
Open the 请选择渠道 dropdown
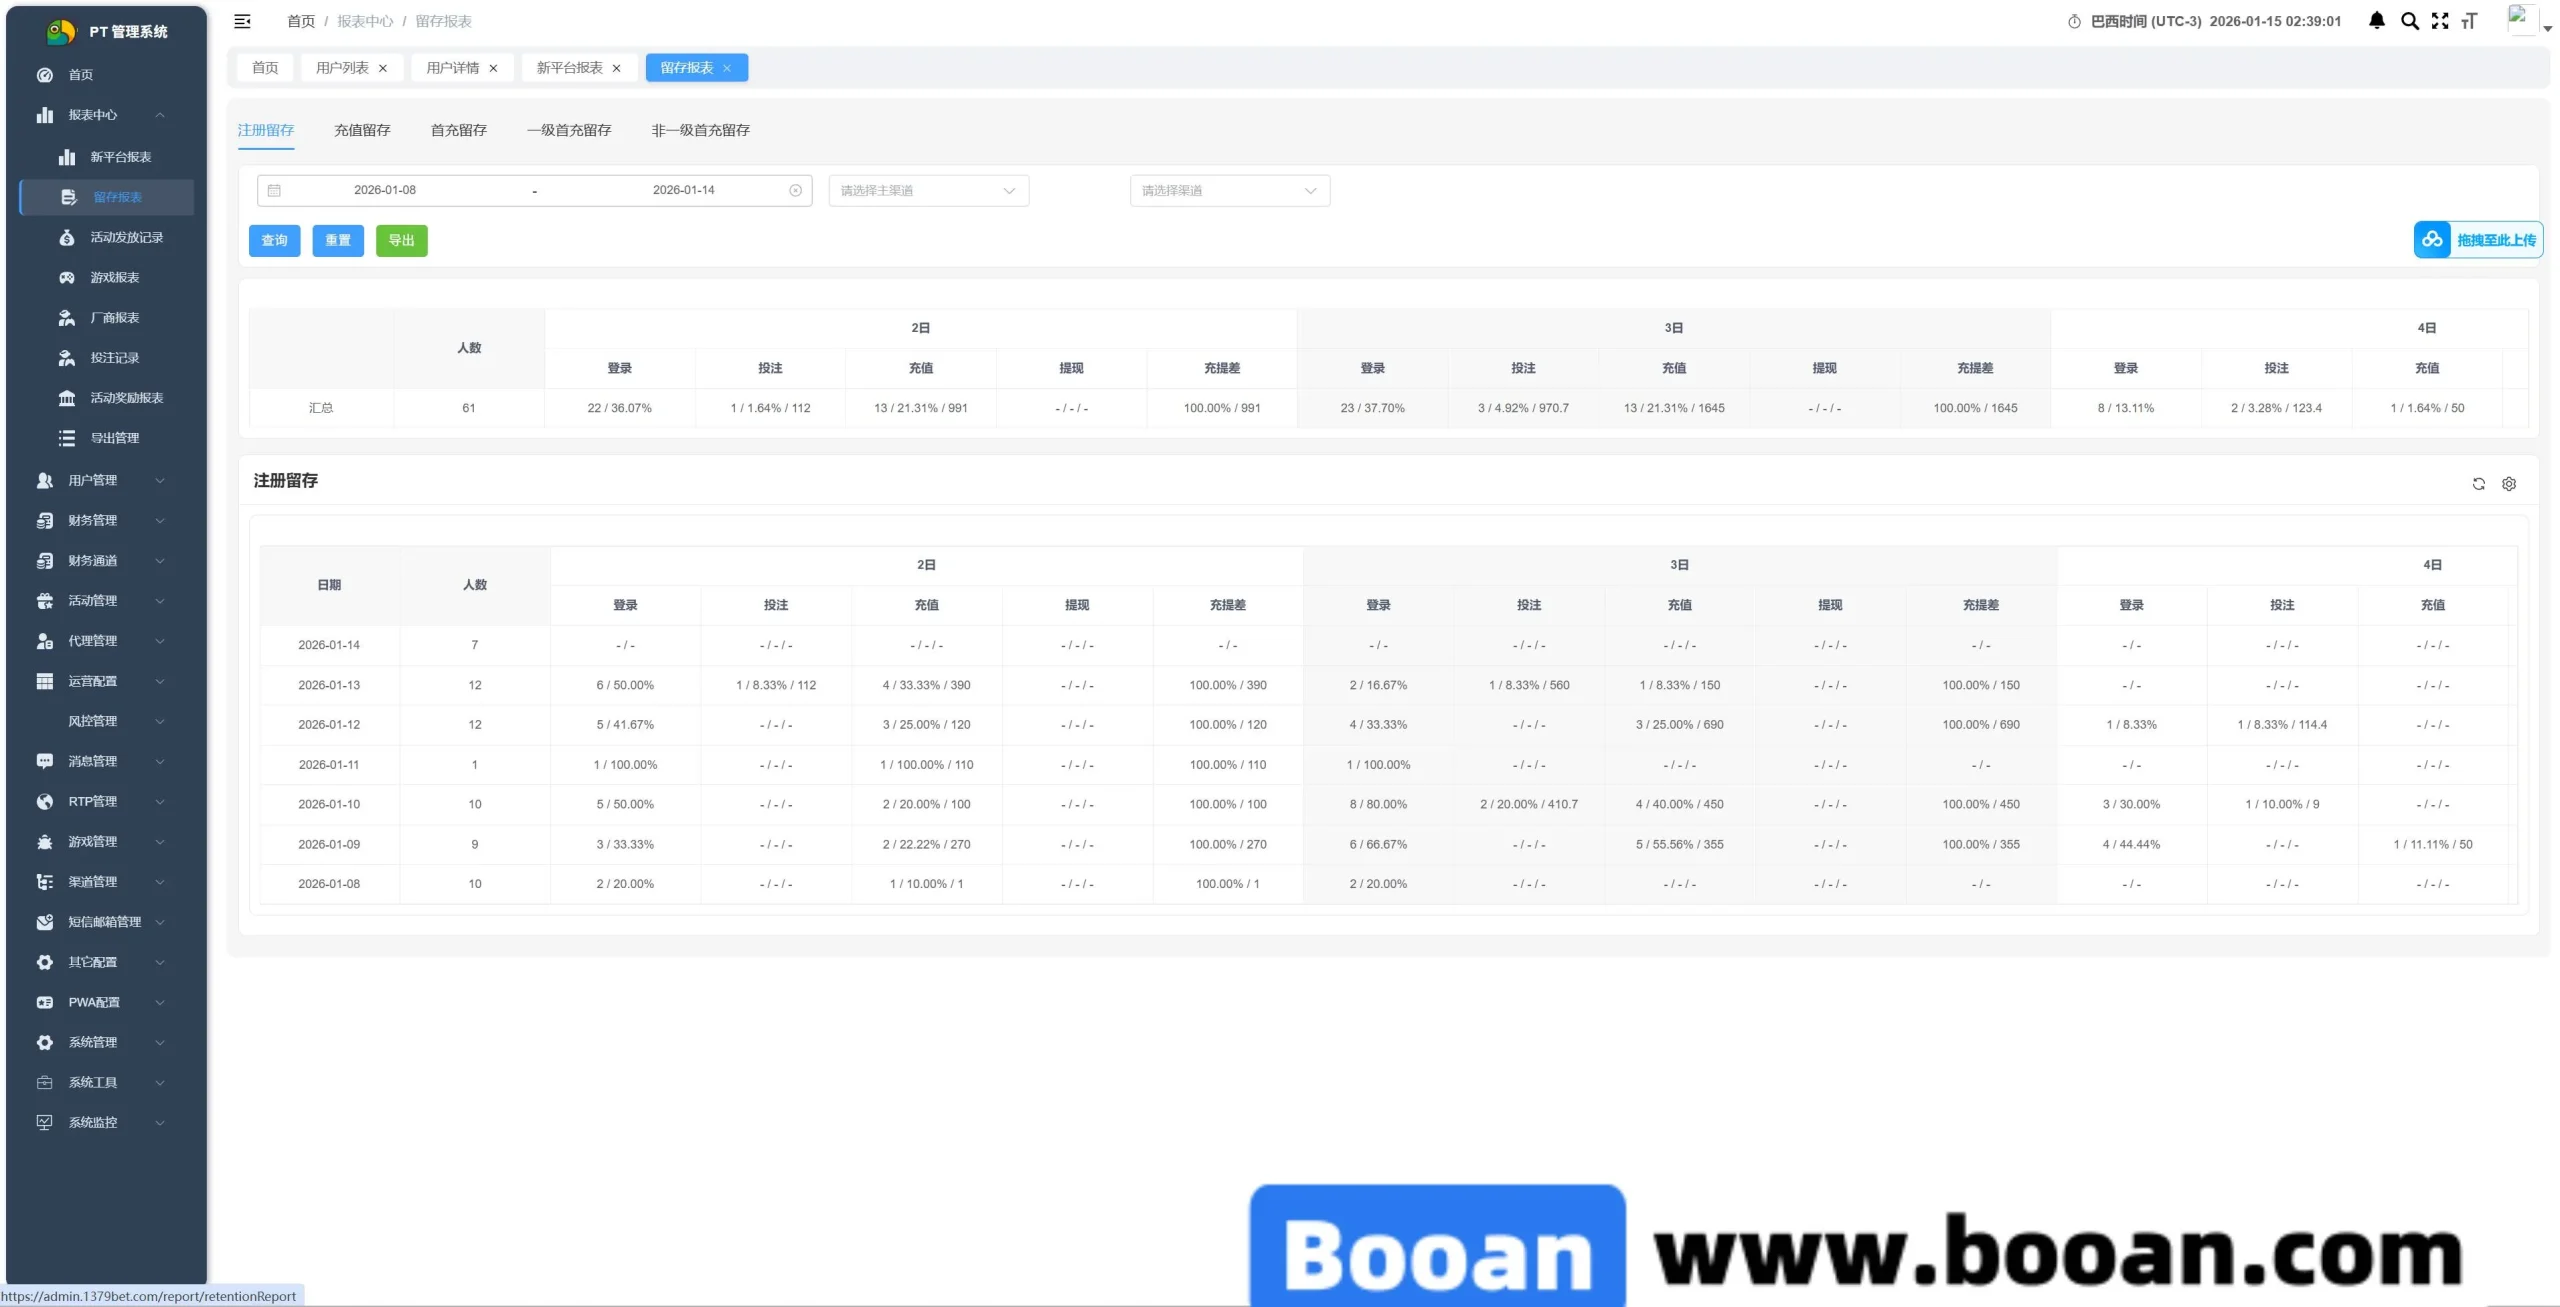pos(1229,190)
